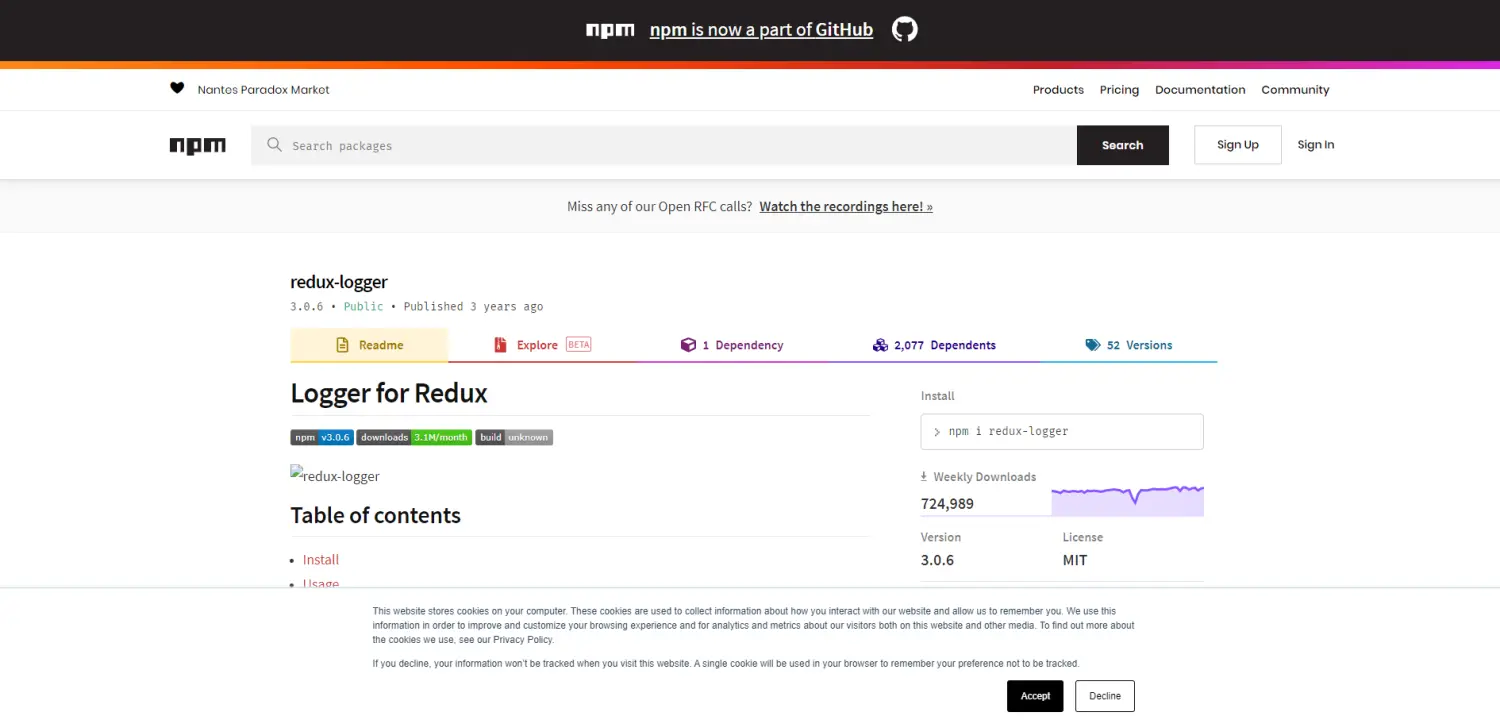1500x720 pixels.
Task: Click the npm logo in top banner
Action: 610,30
